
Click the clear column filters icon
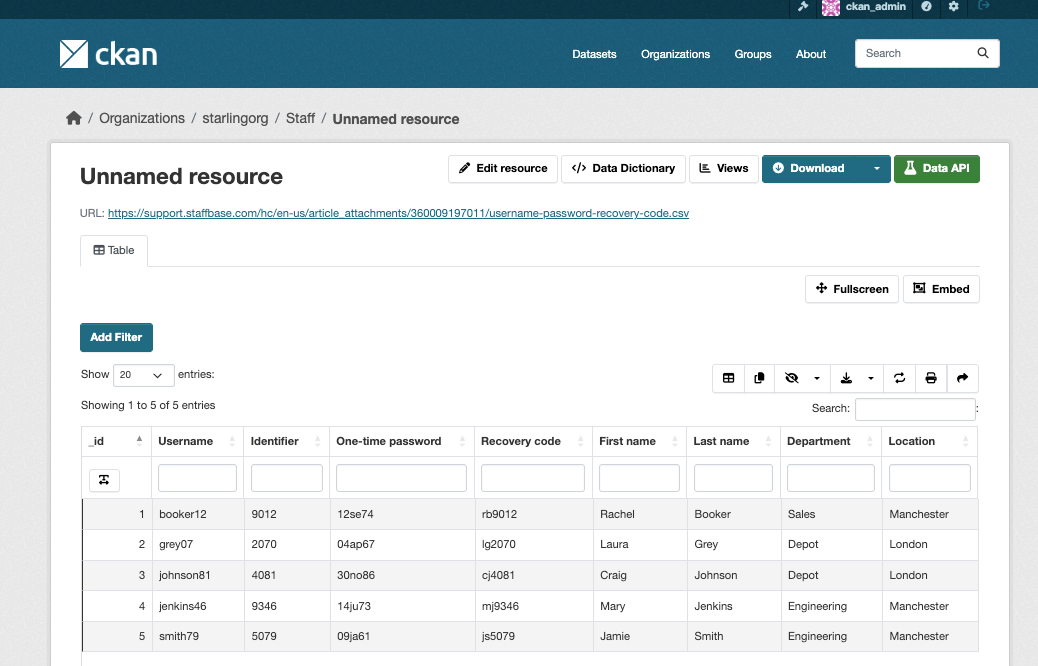(104, 480)
